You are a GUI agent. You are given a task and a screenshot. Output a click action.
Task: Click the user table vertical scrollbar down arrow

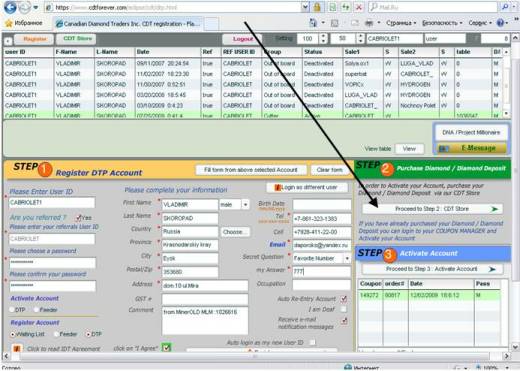click(506, 113)
